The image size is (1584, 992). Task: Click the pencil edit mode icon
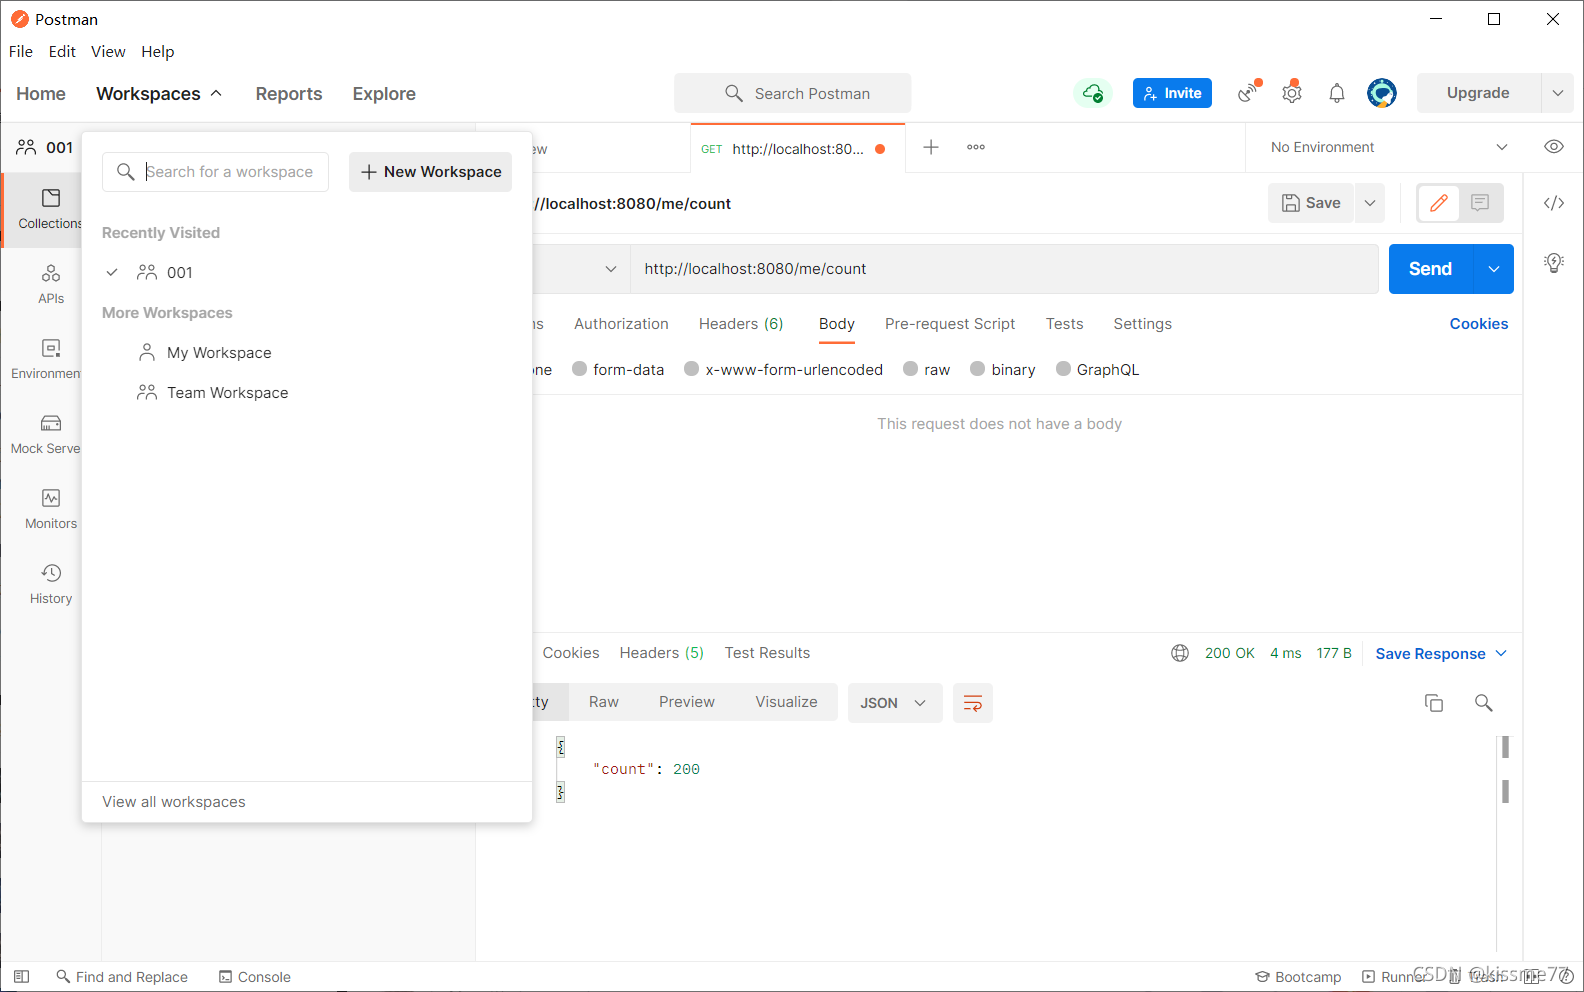click(x=1439, y=203)
